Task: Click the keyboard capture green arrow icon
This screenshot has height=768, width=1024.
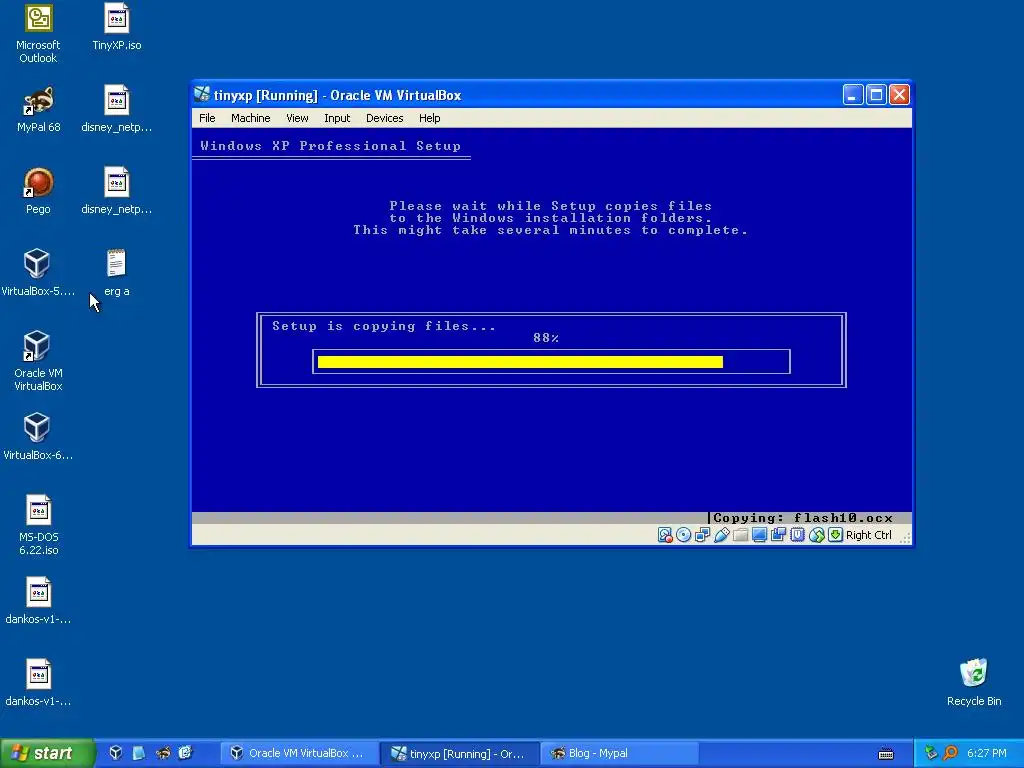Action: coord(835,535)
